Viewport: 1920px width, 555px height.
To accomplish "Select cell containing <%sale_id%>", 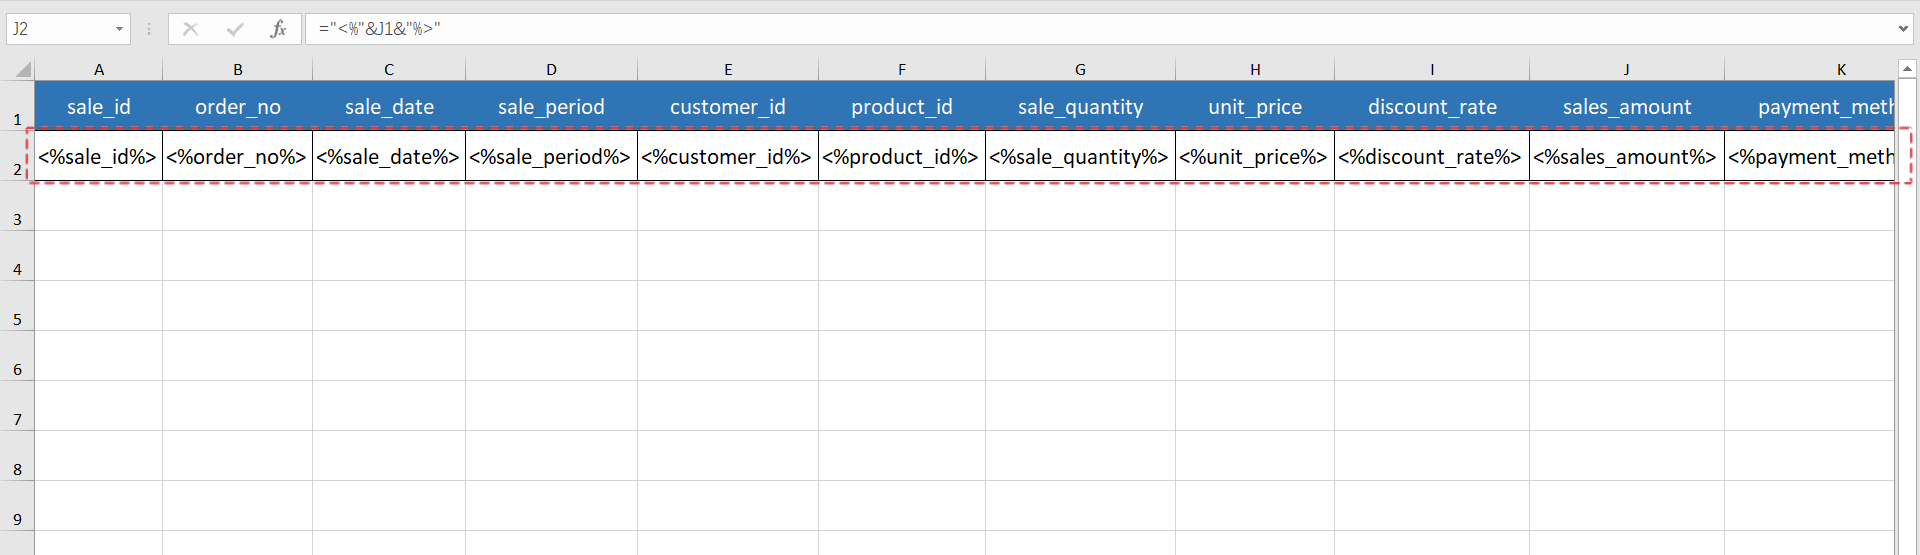I will pyautogui.click(x=99, y=156).
